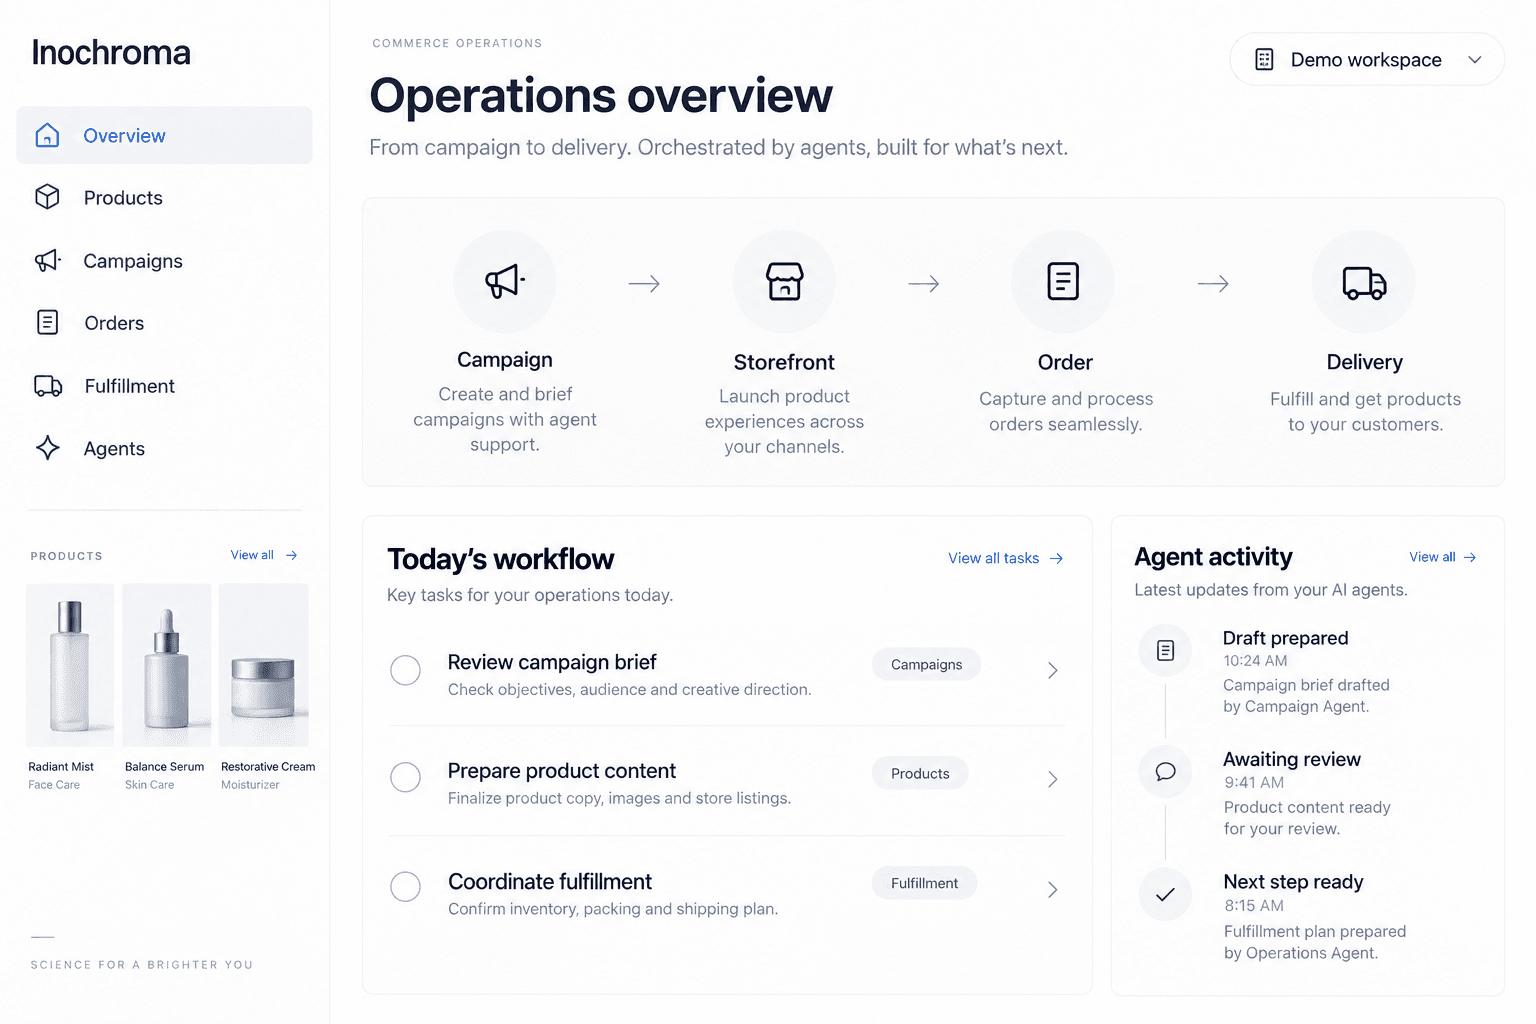Open the Radiant Mist product thumbnail

70,665
